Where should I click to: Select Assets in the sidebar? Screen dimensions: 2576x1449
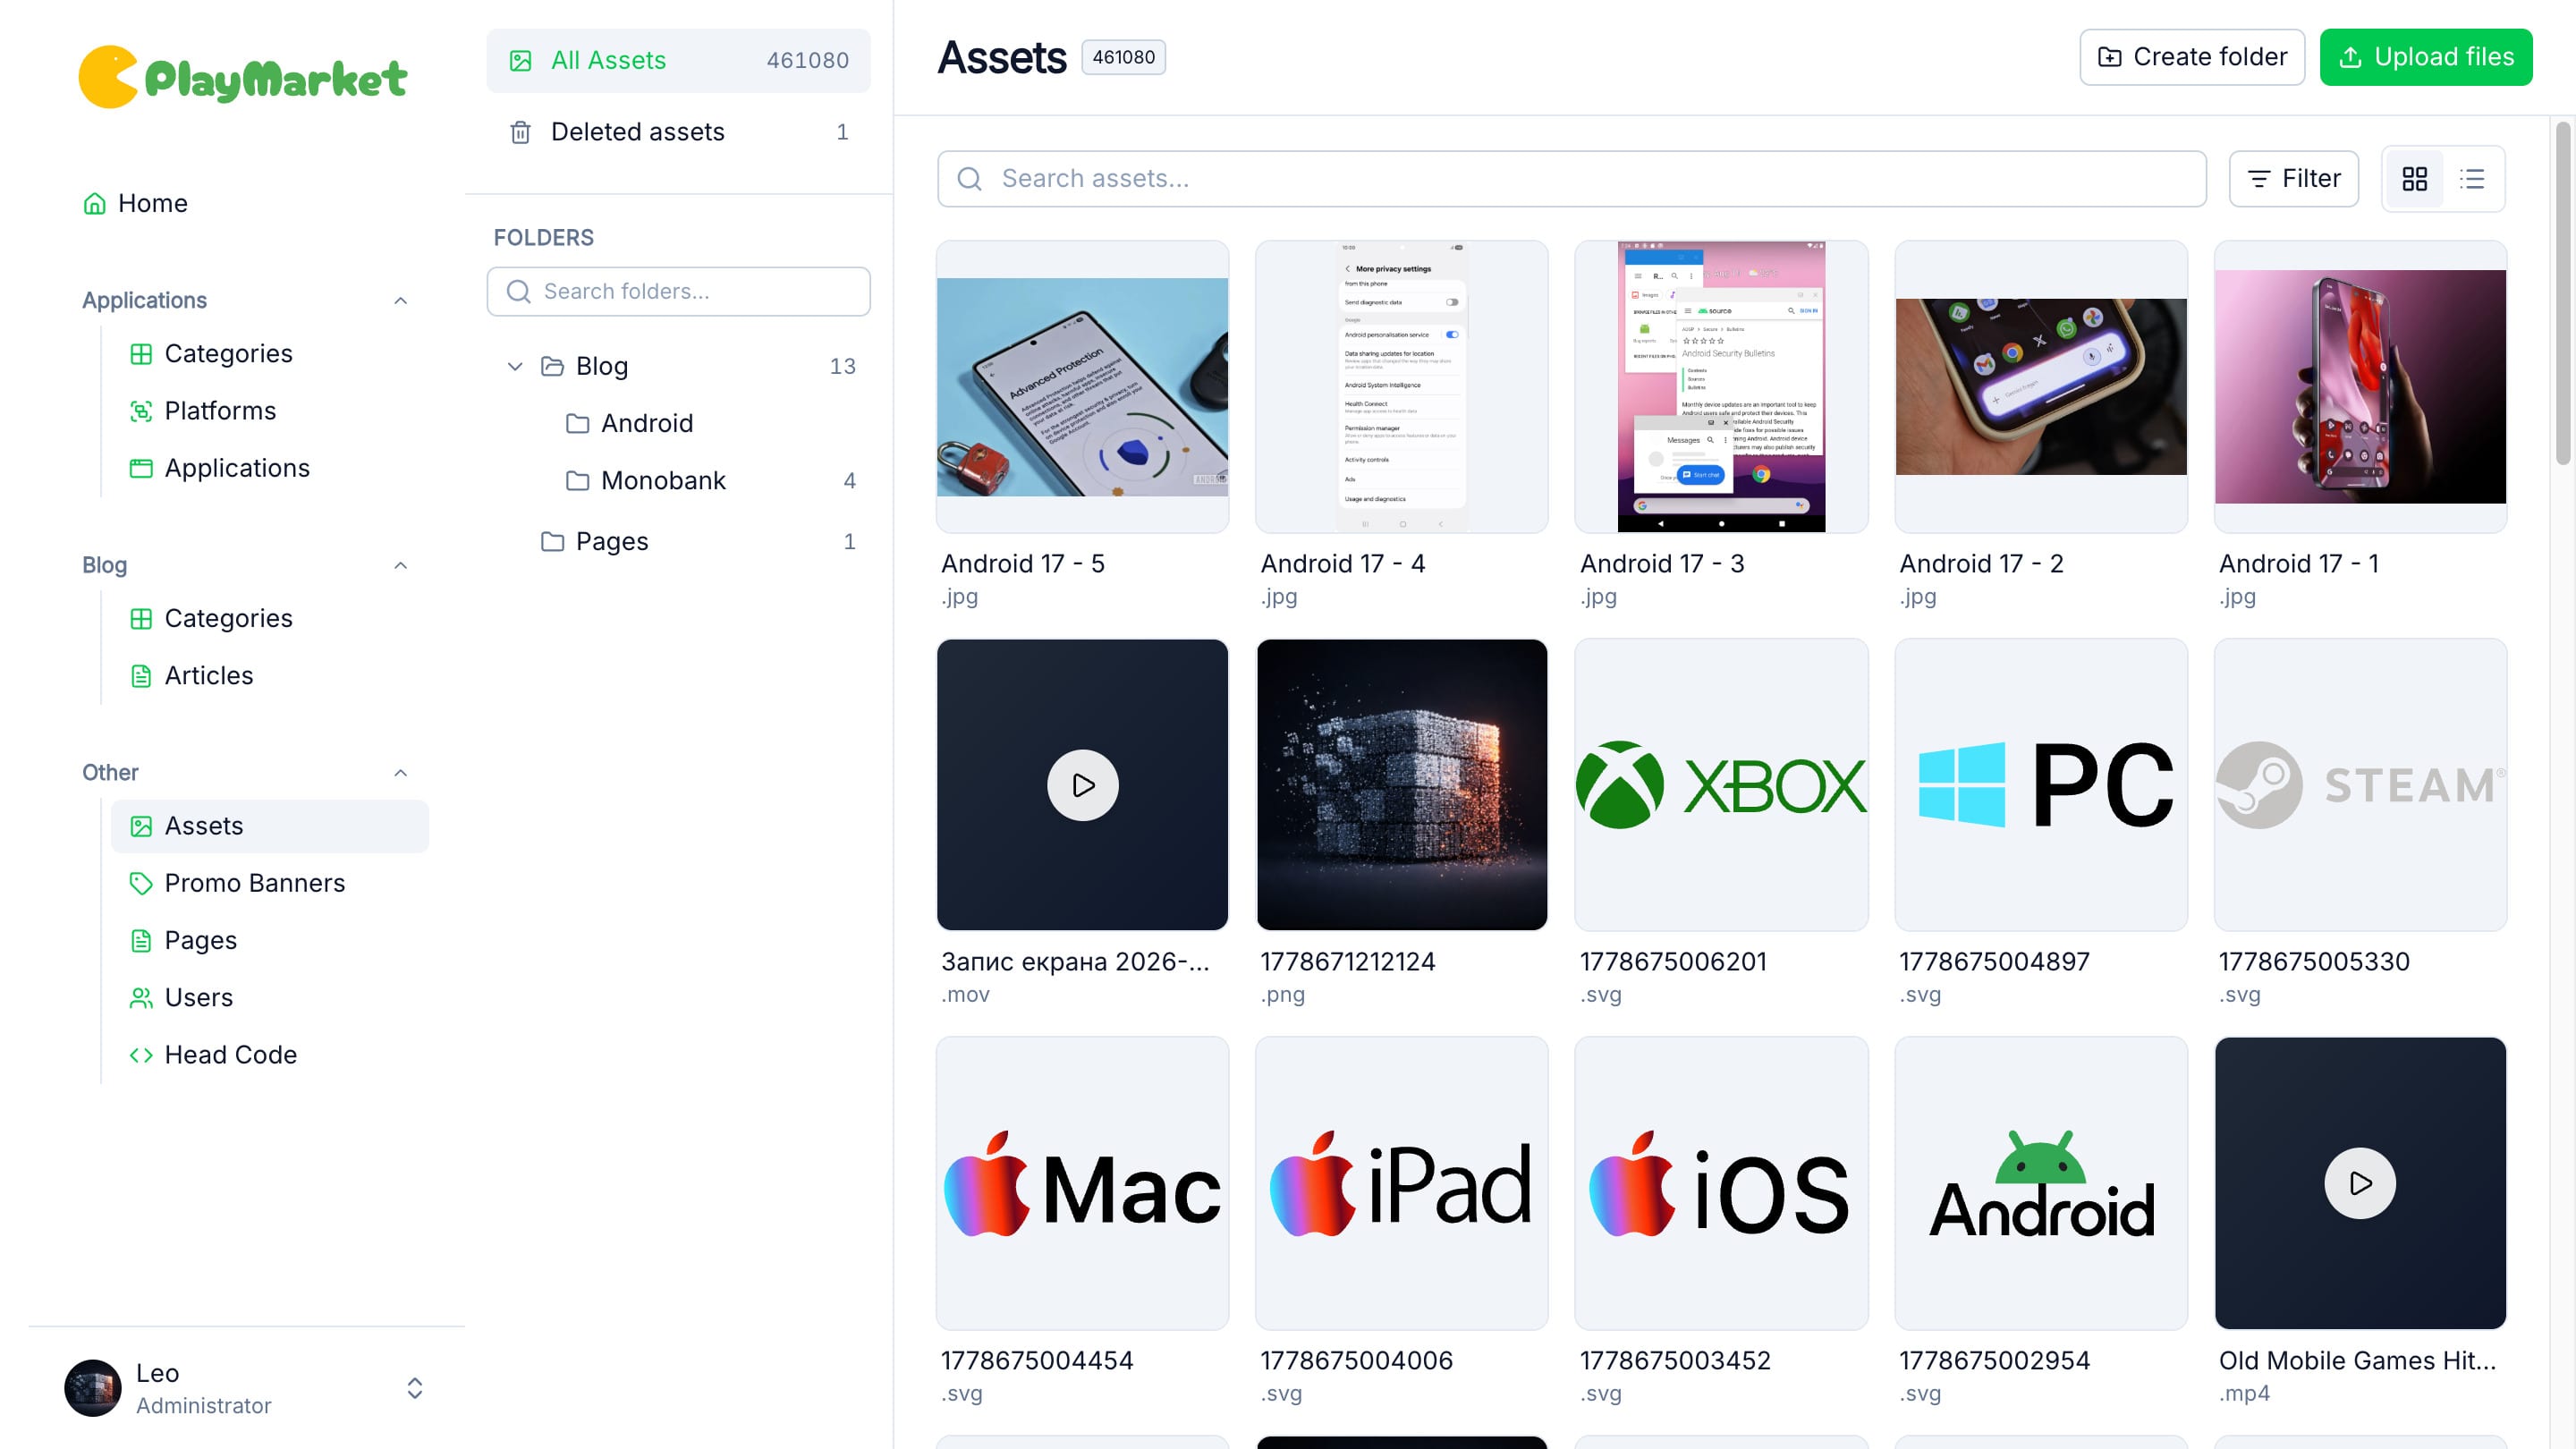(x=270, y=826)
